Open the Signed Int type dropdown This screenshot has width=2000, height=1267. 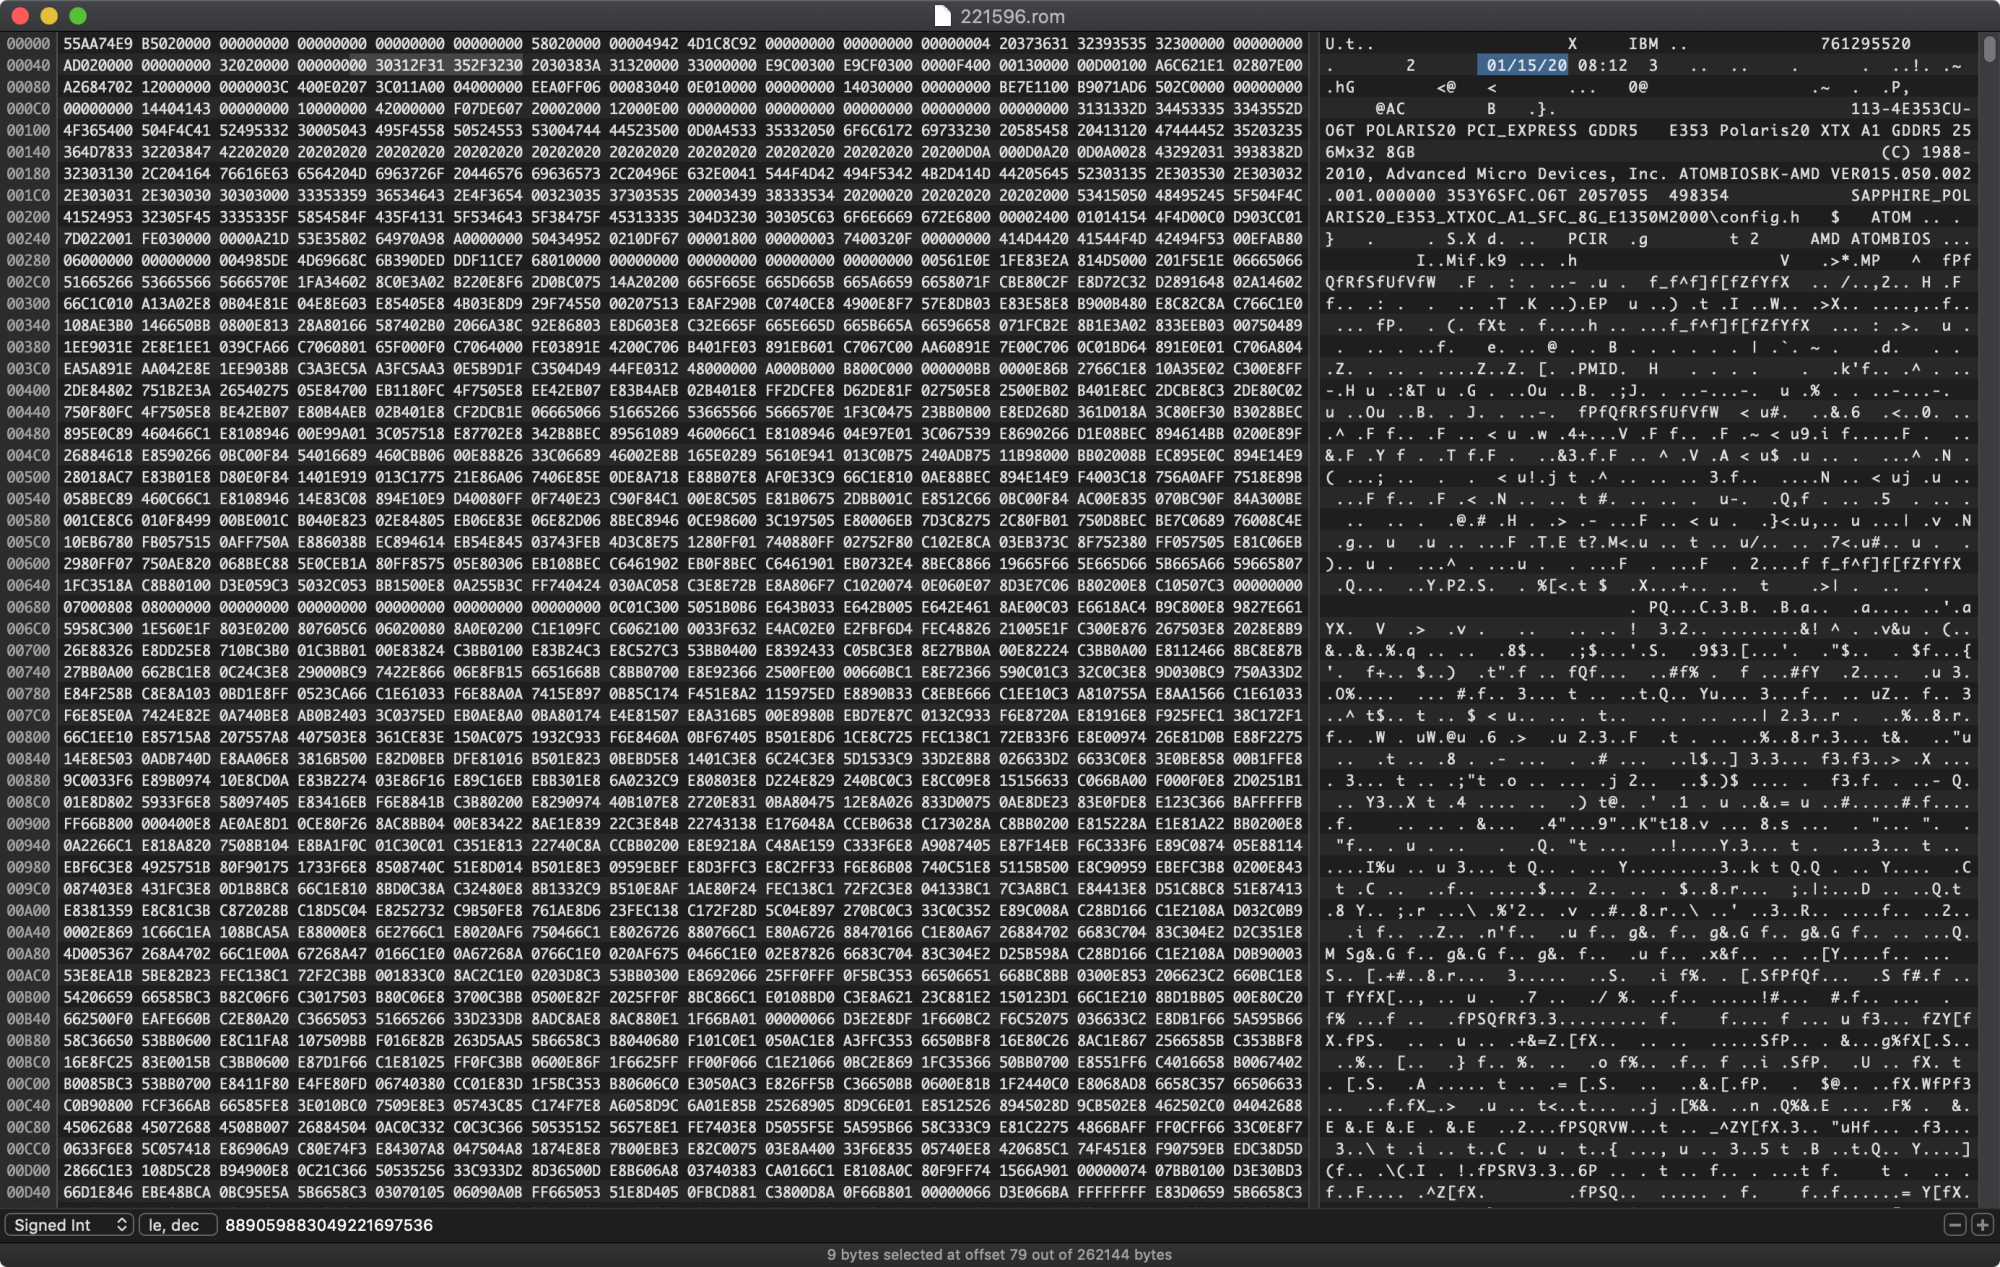tap(69, 1225)
